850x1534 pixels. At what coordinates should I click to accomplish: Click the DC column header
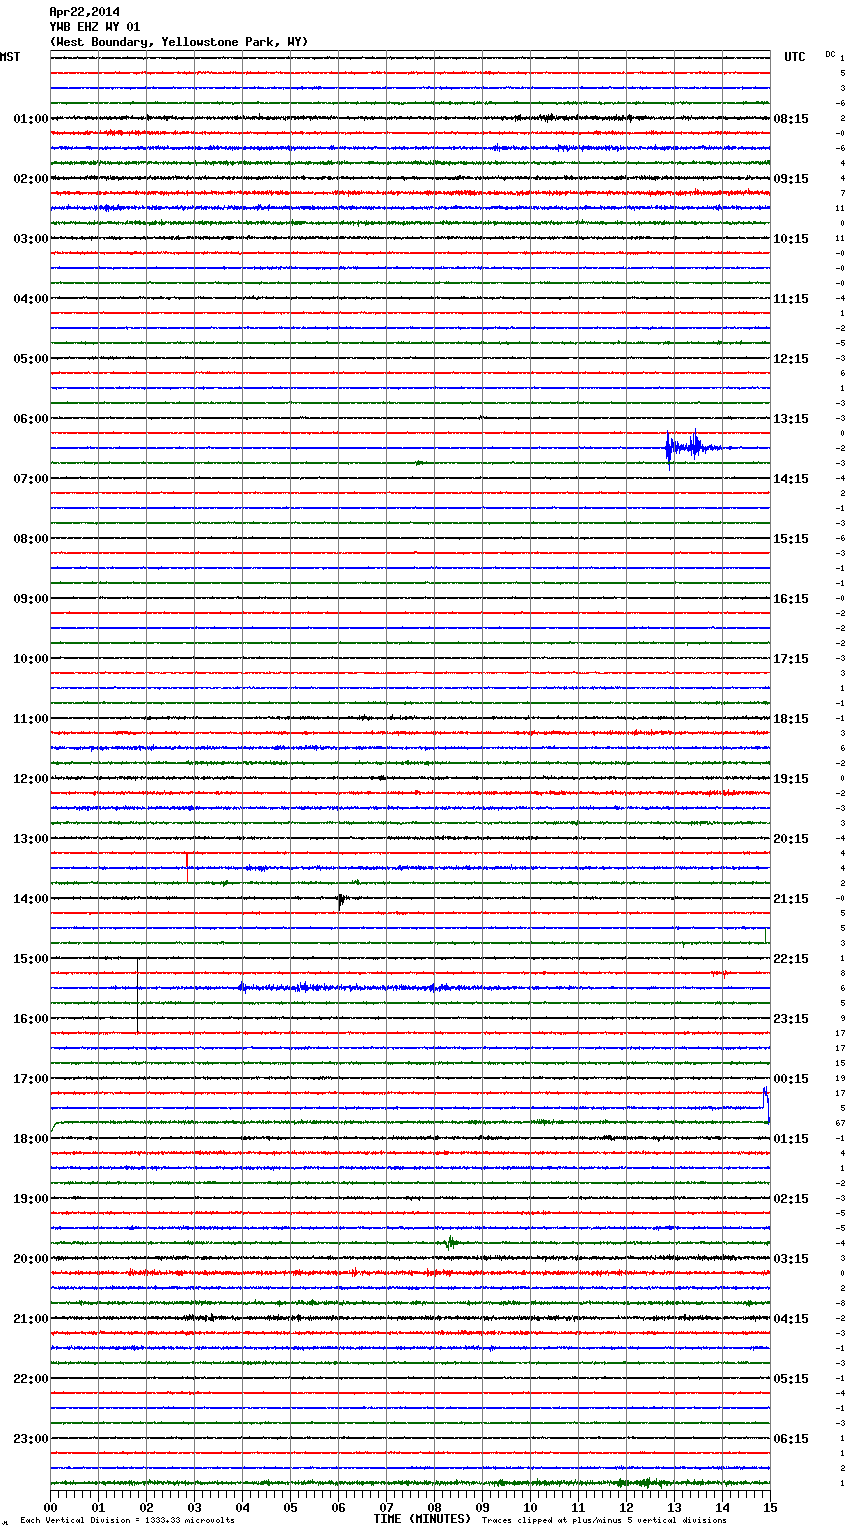(830, 54)
